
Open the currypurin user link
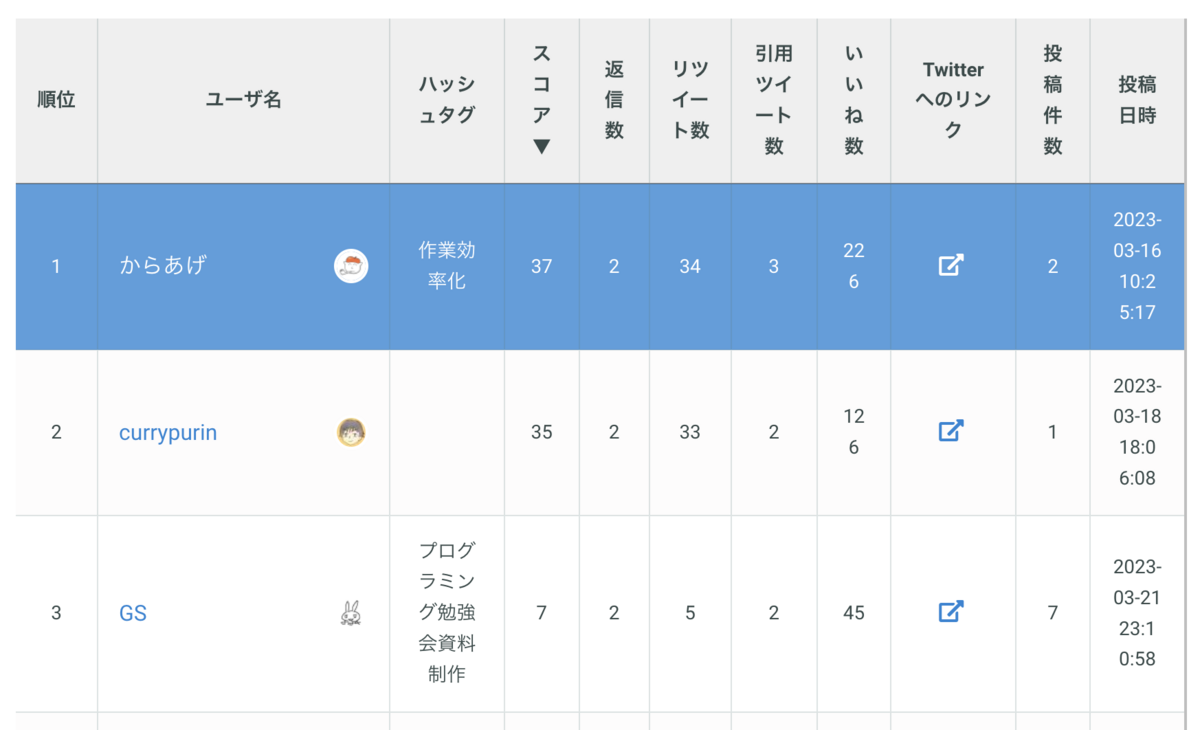[168, 432]
